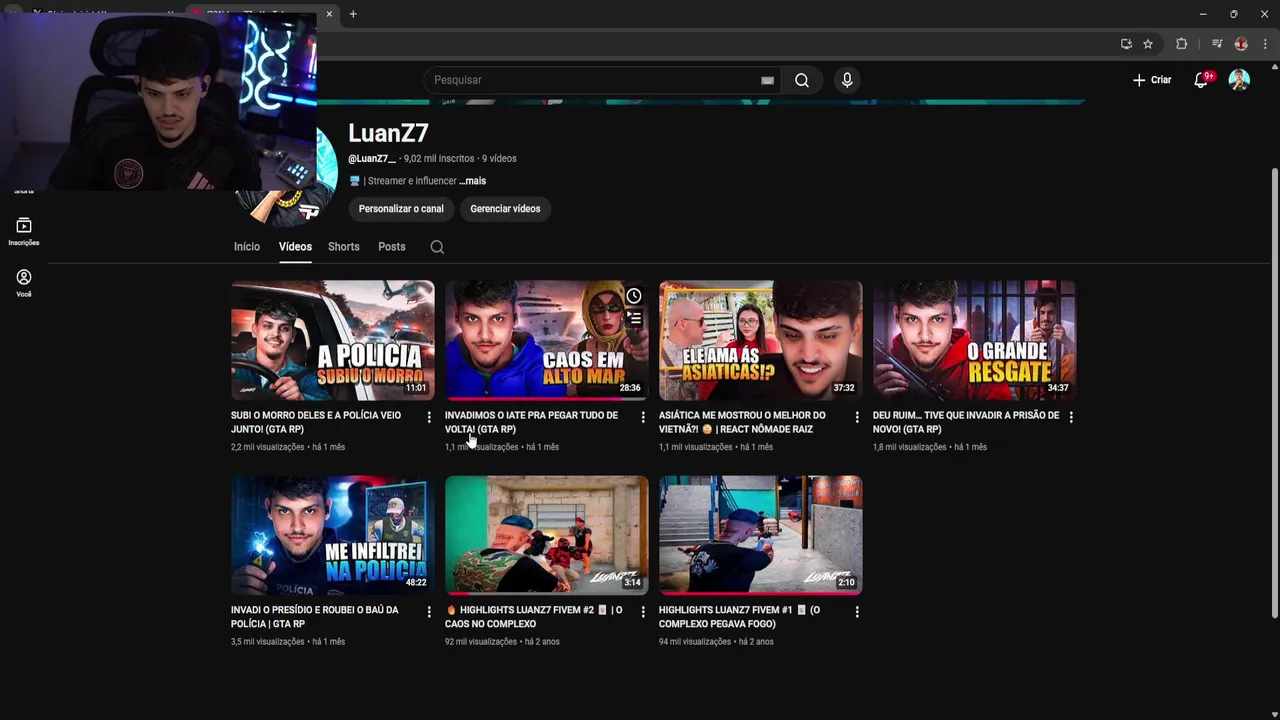Open options for HIGHLIGHTS LUANZ7 FIVEM #2 video

click(643, 612)
